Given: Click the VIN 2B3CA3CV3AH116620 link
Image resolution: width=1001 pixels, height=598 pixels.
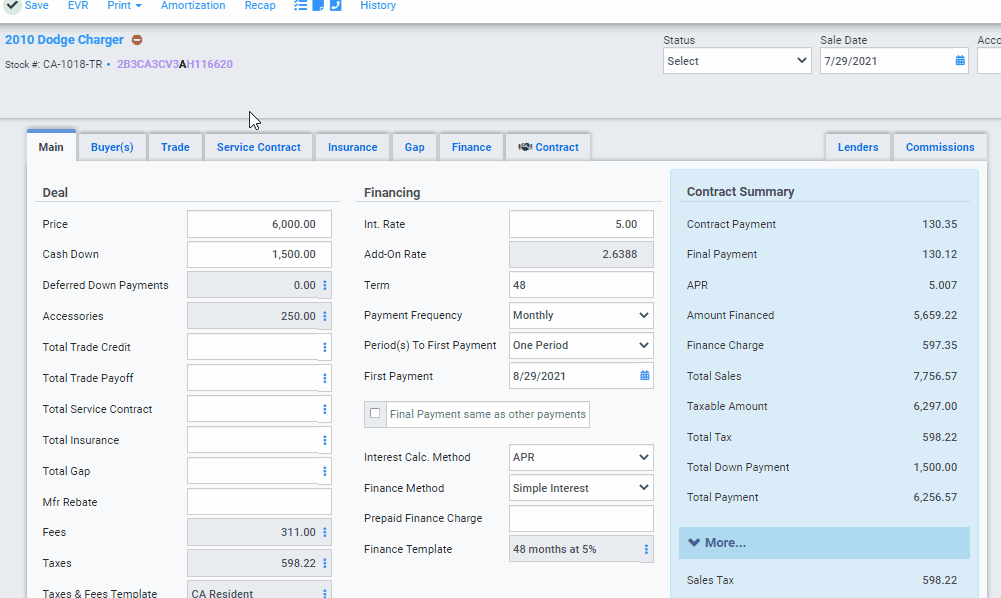Looking at the screenshot, I should pos(175,64).
